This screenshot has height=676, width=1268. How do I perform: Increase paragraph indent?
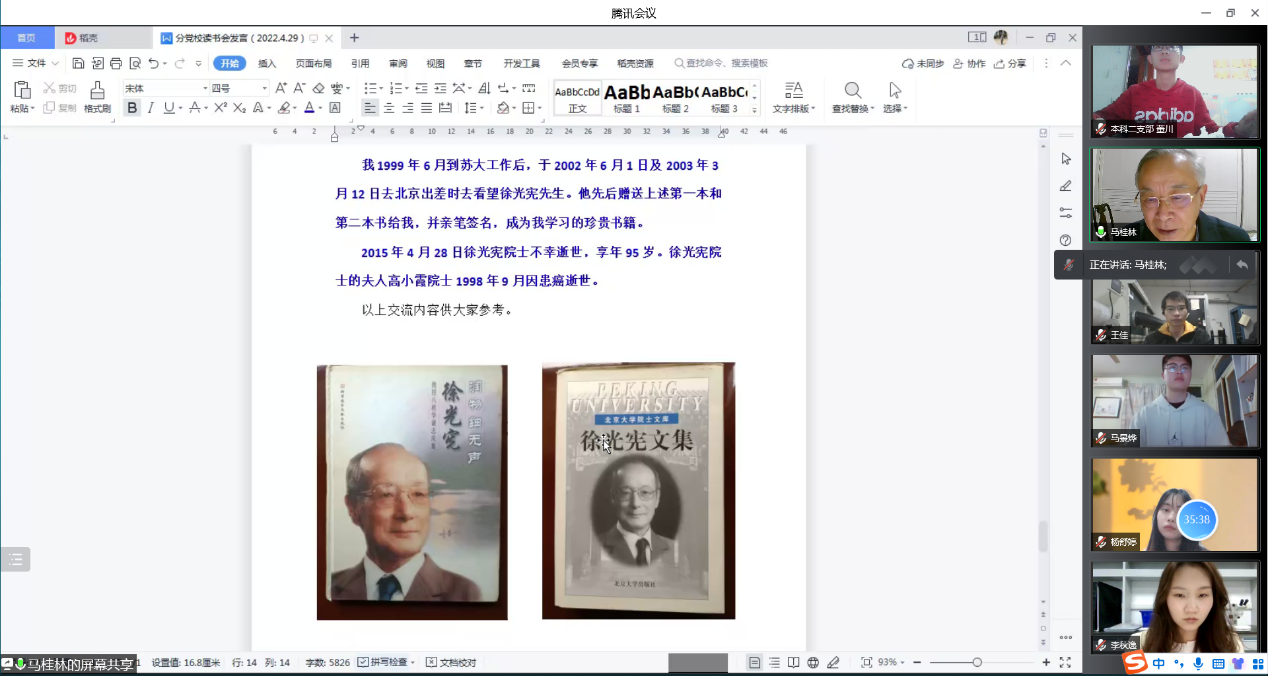[x=440, y=88]
